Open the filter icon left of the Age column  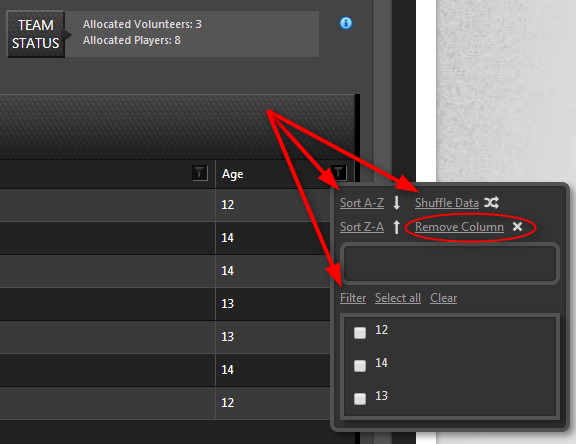tap(200, 173)
